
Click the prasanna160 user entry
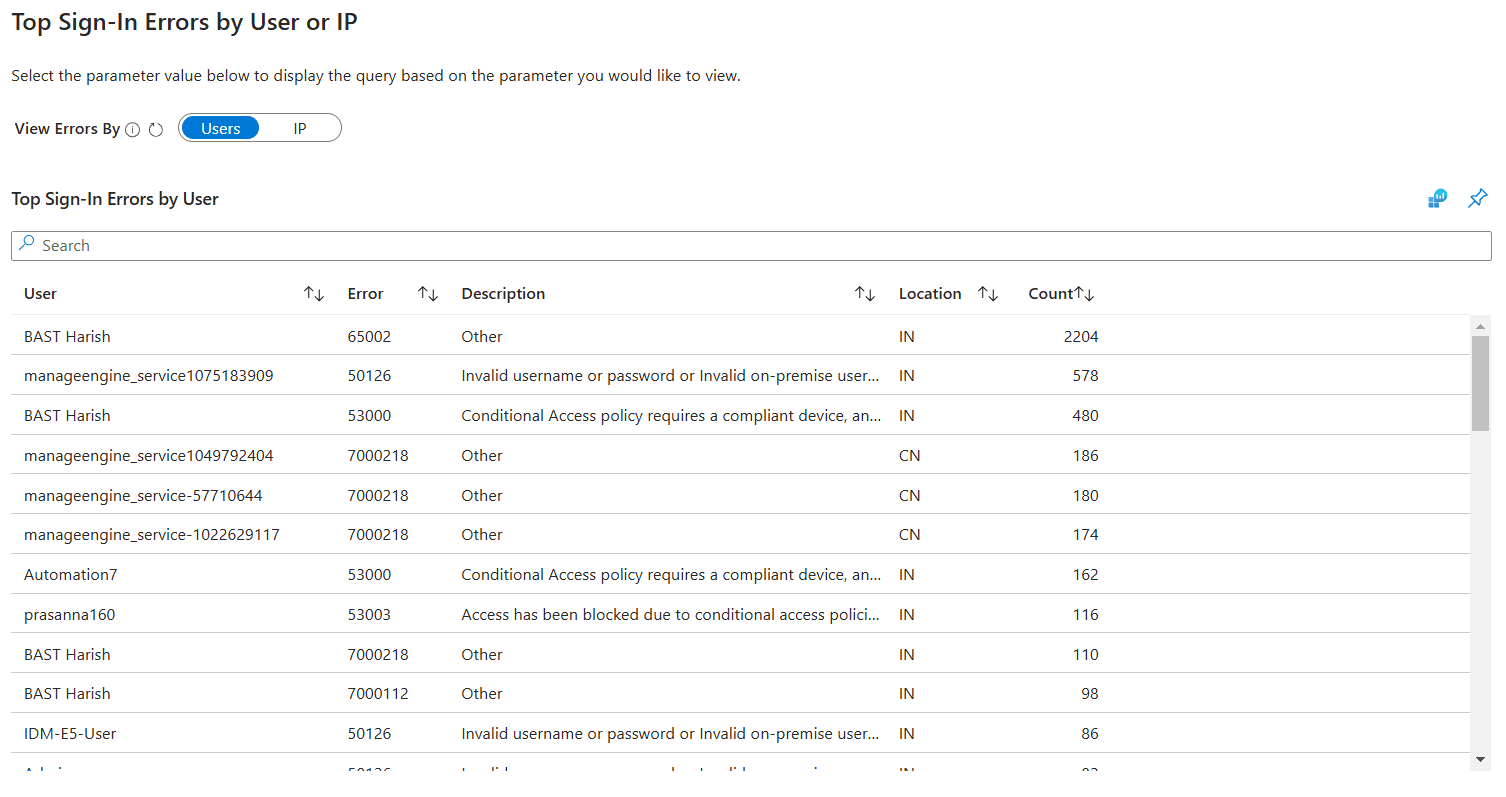[69, 615]
